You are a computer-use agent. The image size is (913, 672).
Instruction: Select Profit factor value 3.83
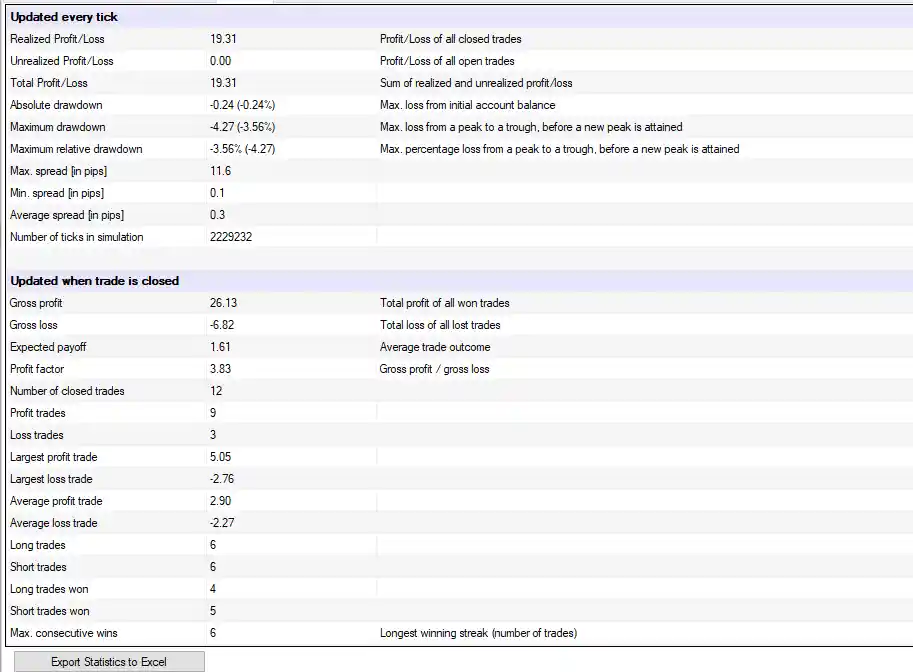click(220, 369)
